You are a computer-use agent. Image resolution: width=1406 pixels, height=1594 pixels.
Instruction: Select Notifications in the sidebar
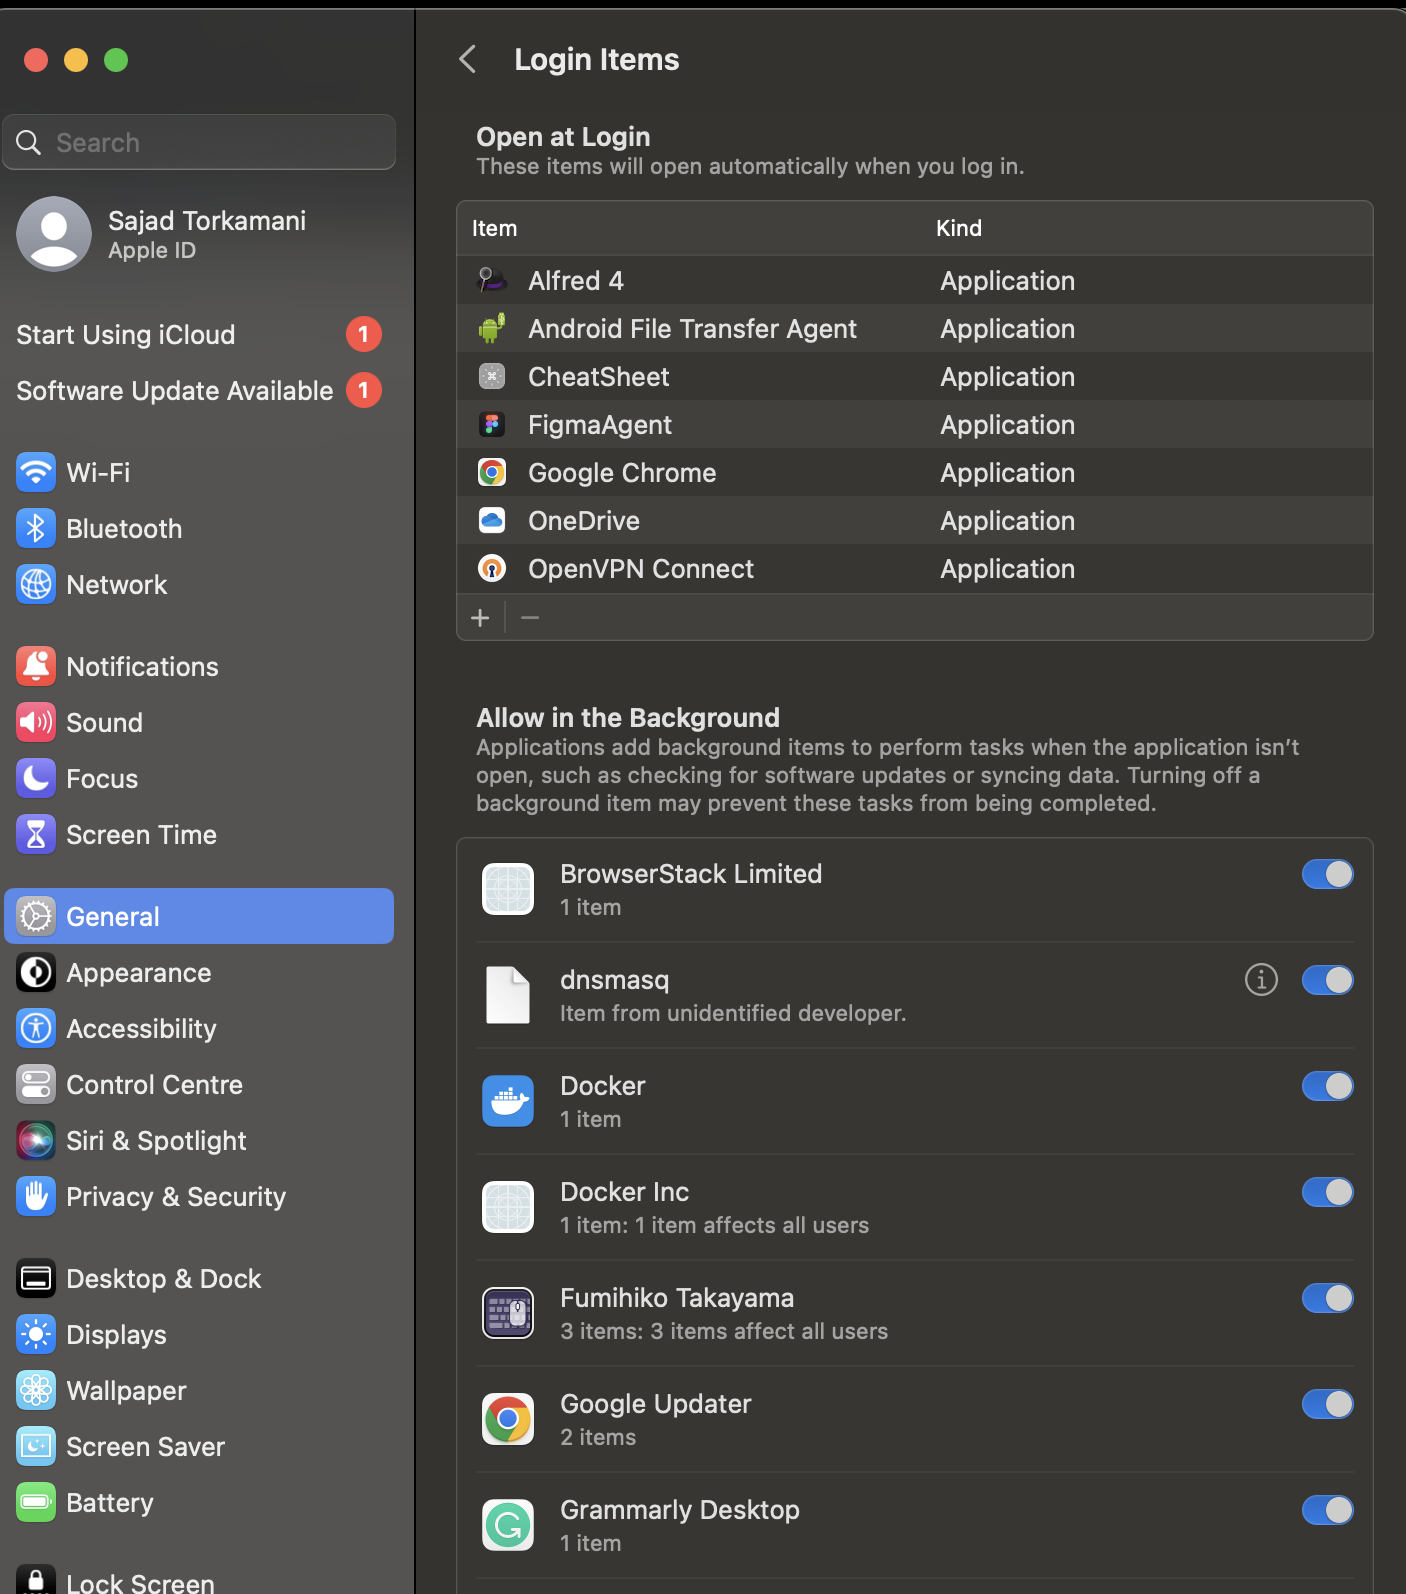pyautogui.click(x=142, y=667)
